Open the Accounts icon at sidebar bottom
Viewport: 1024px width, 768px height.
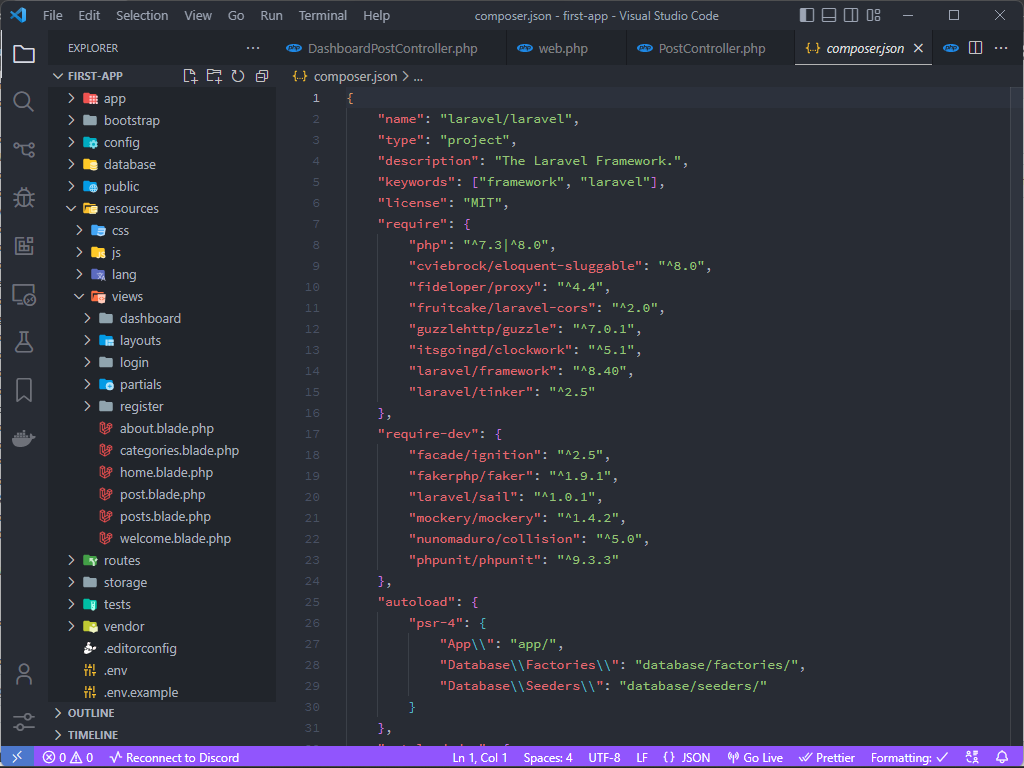coord(24,675)
